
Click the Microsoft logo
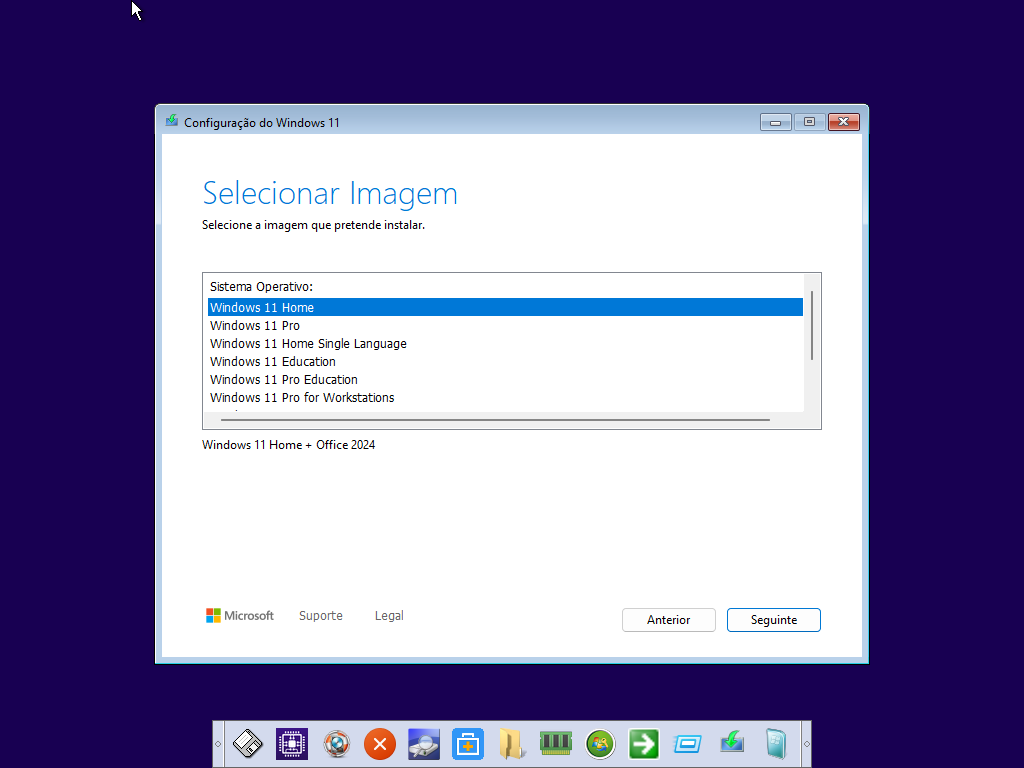pyautogui.click(x=240, y=615)
